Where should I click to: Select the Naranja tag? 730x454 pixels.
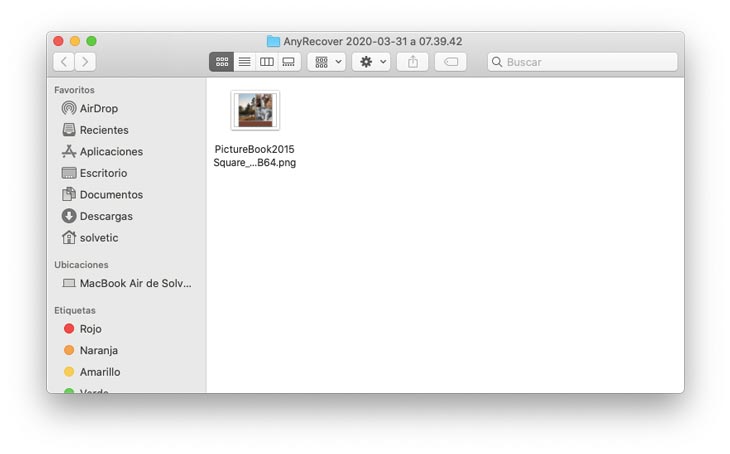point(126,350)
